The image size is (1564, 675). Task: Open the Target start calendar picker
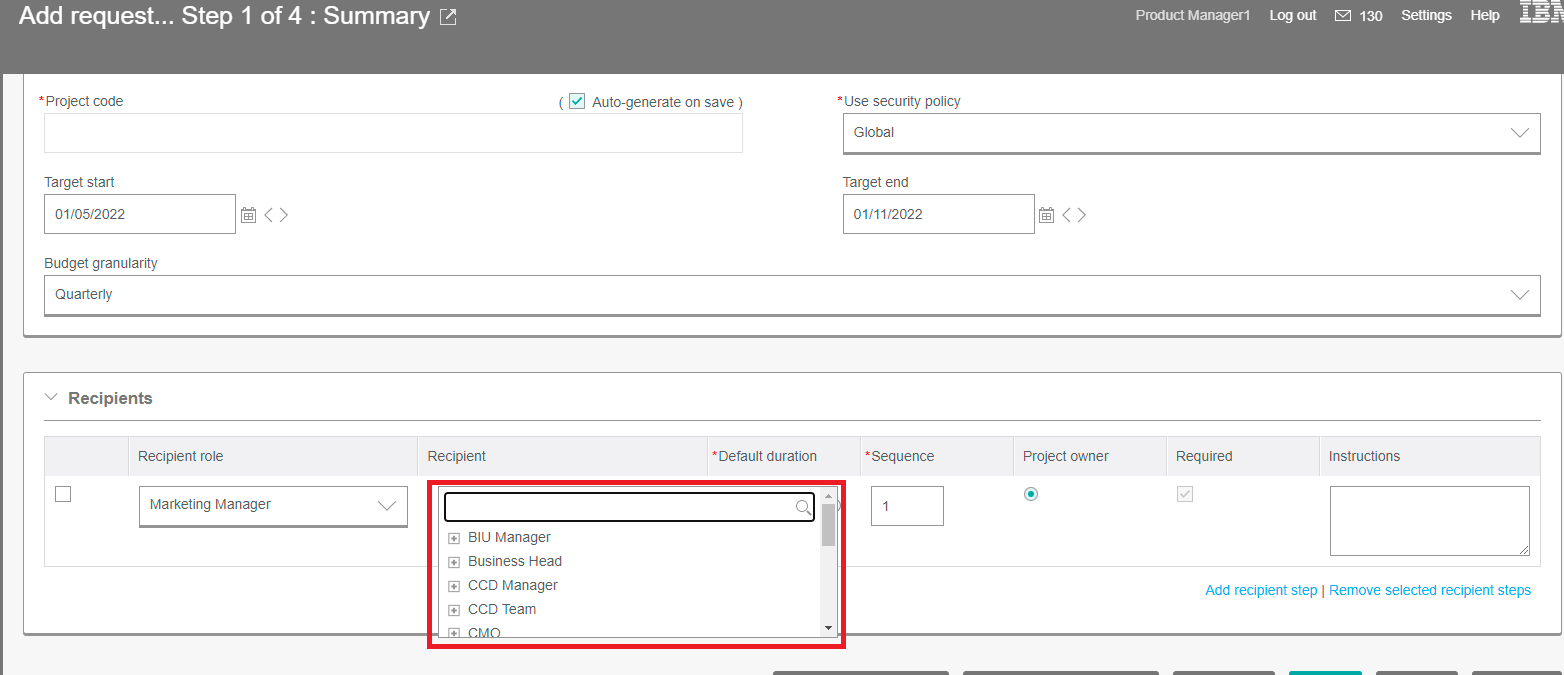tap(249, 215)
